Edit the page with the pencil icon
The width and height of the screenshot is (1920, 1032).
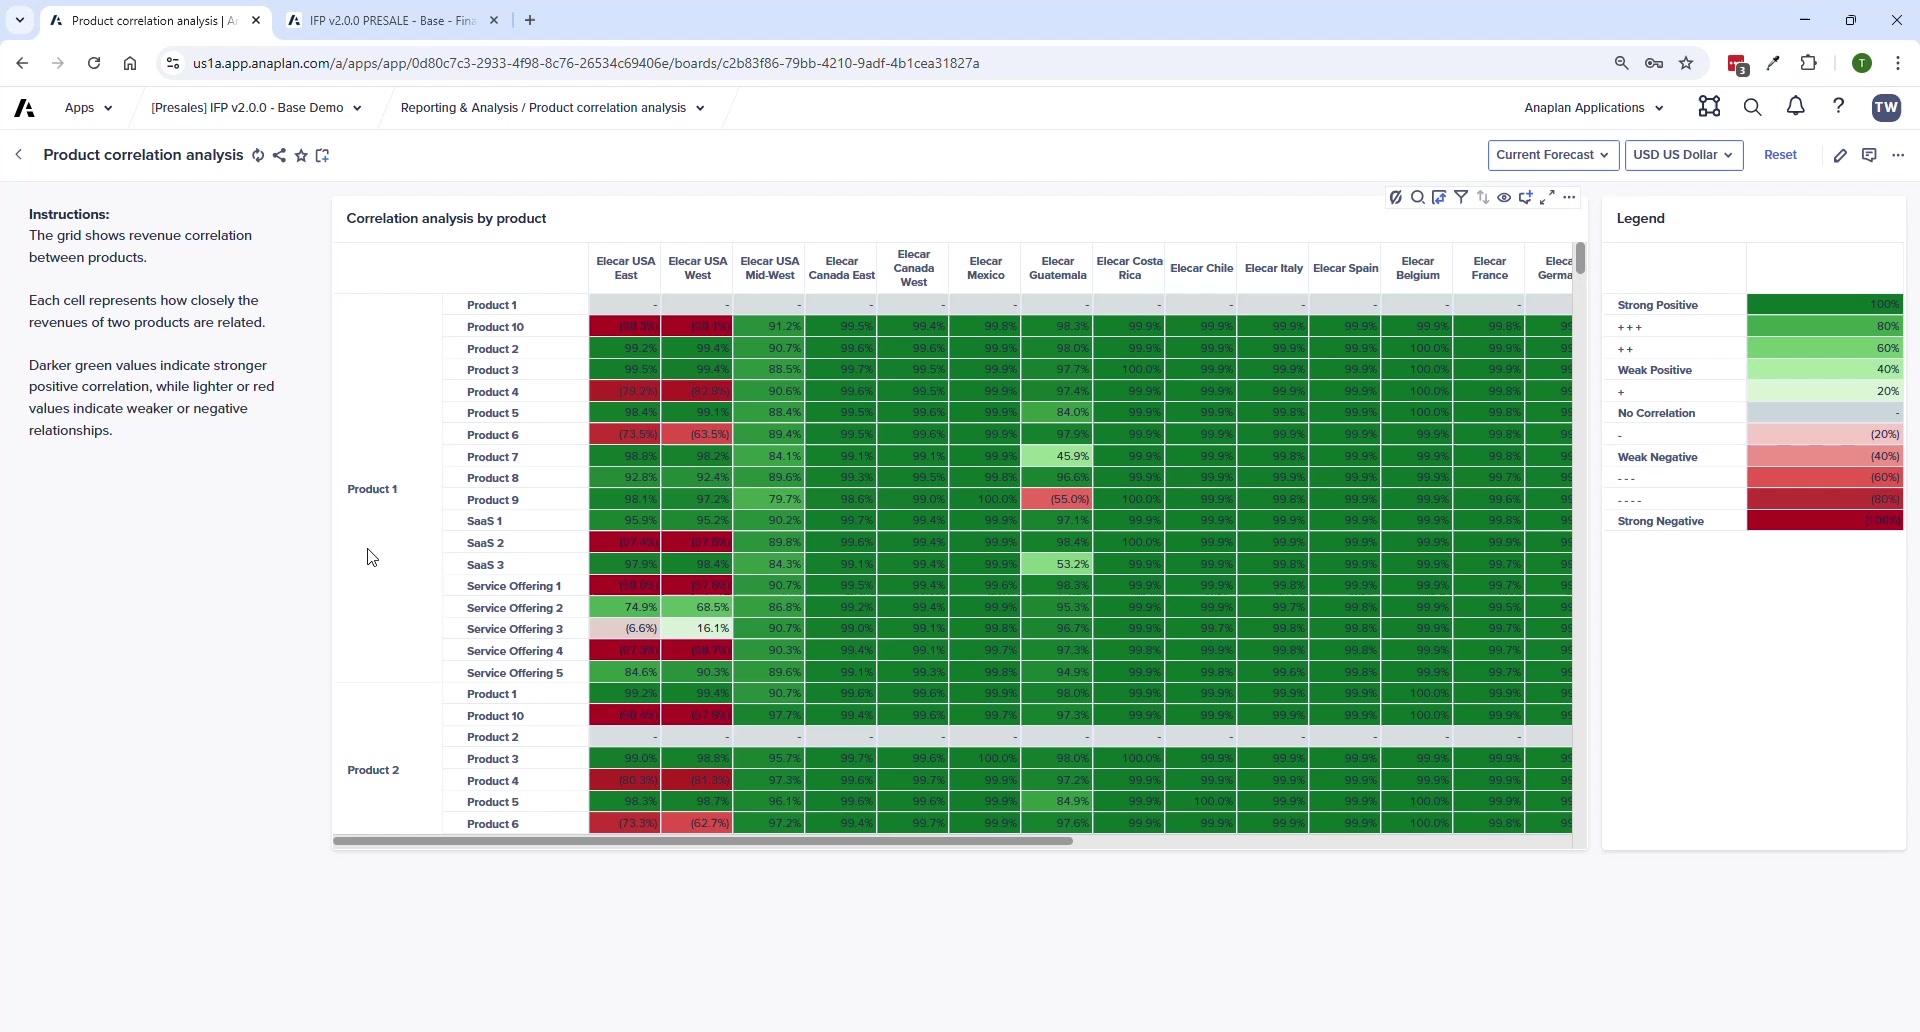tap(1842, 155)
